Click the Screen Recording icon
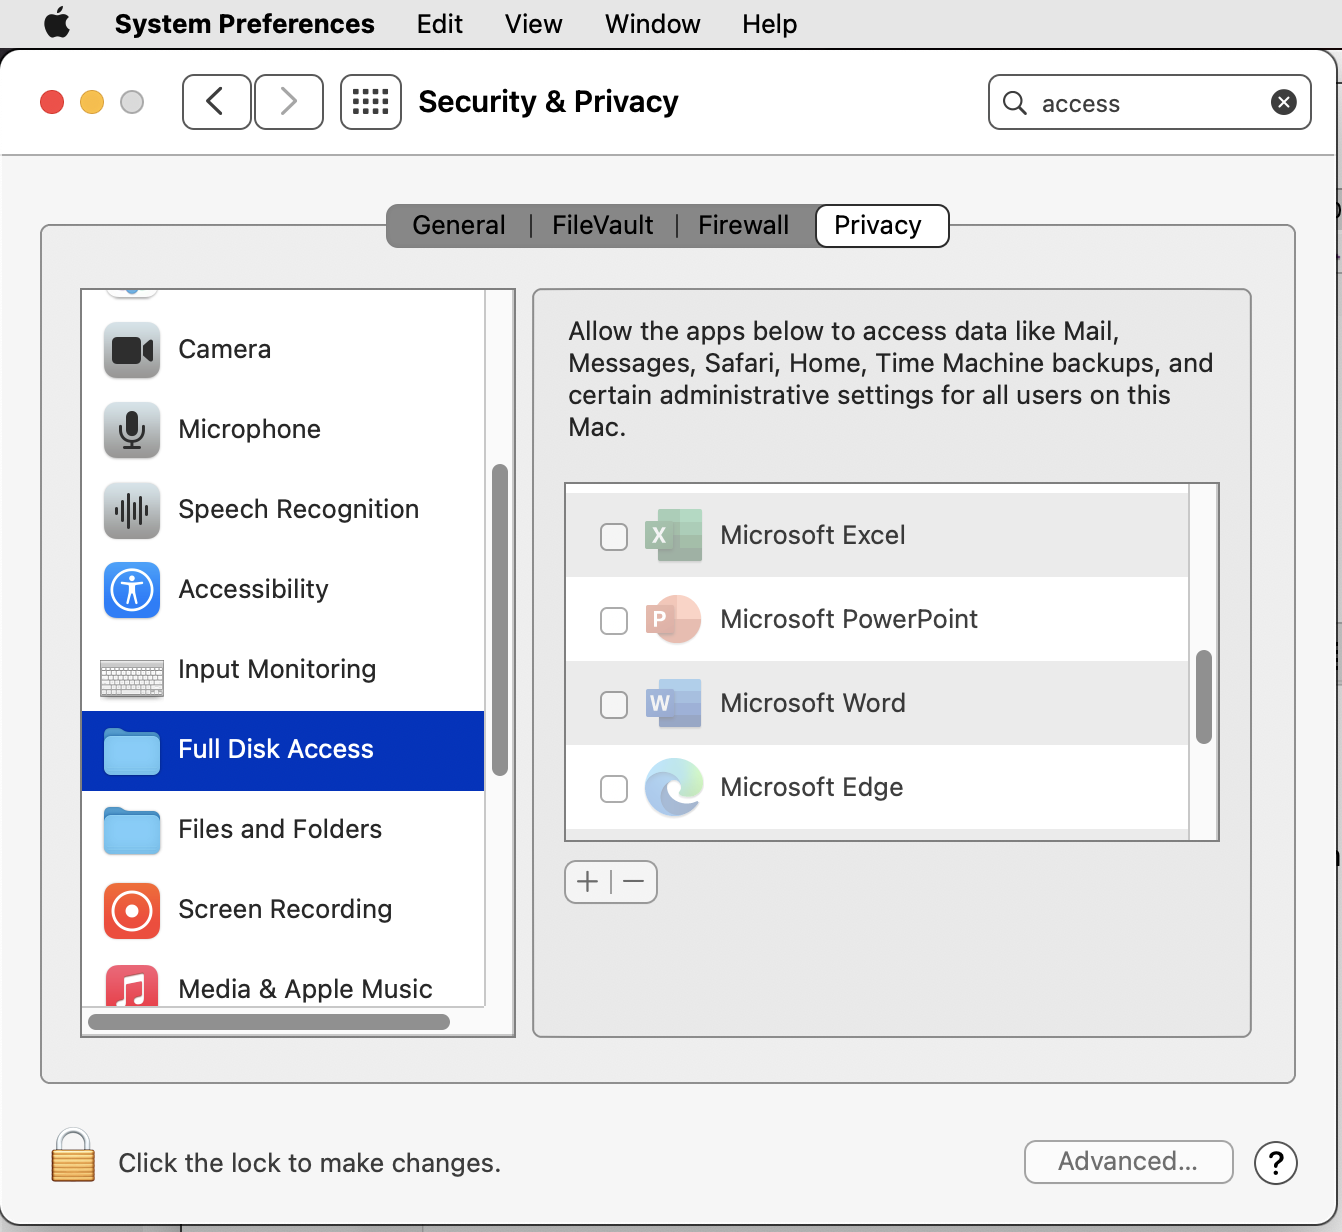The width and height of the screenshot is (1342, 1232). click(132, 911)
